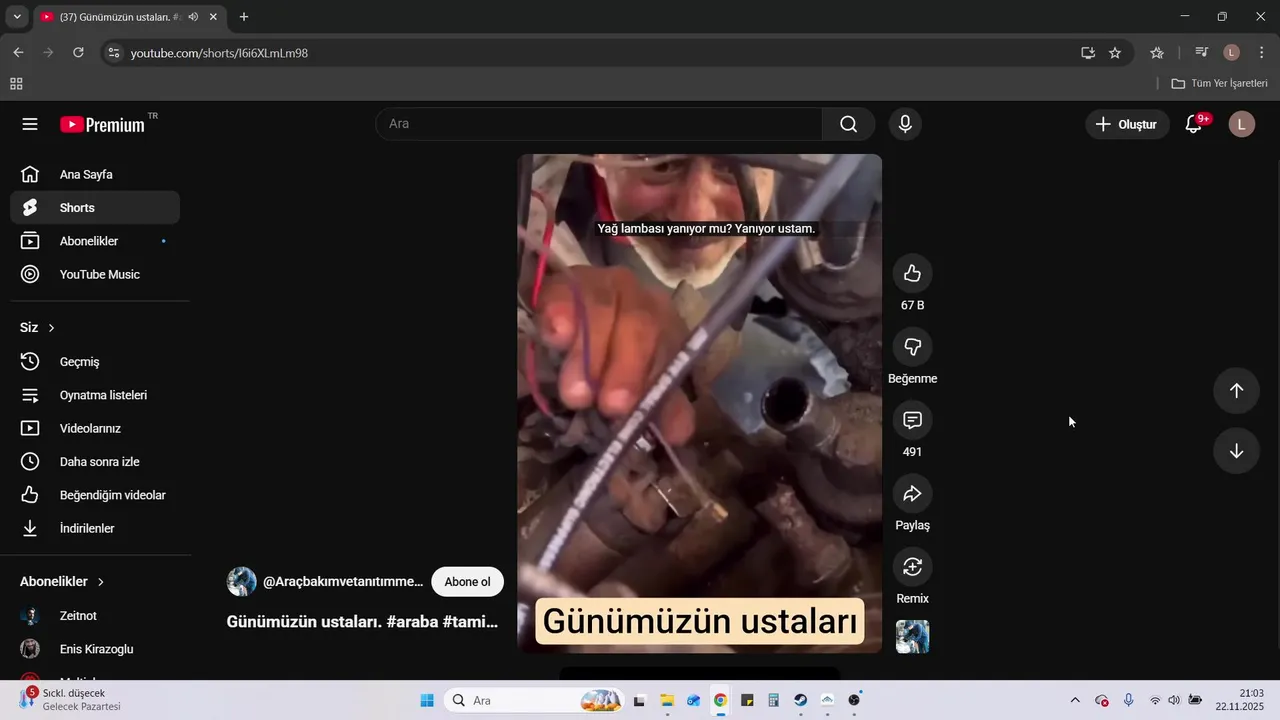The width and height of the screenshot is (1280, 720).
Task: Go to YouTube Premium home logo
Action: (x=103, y=125)
